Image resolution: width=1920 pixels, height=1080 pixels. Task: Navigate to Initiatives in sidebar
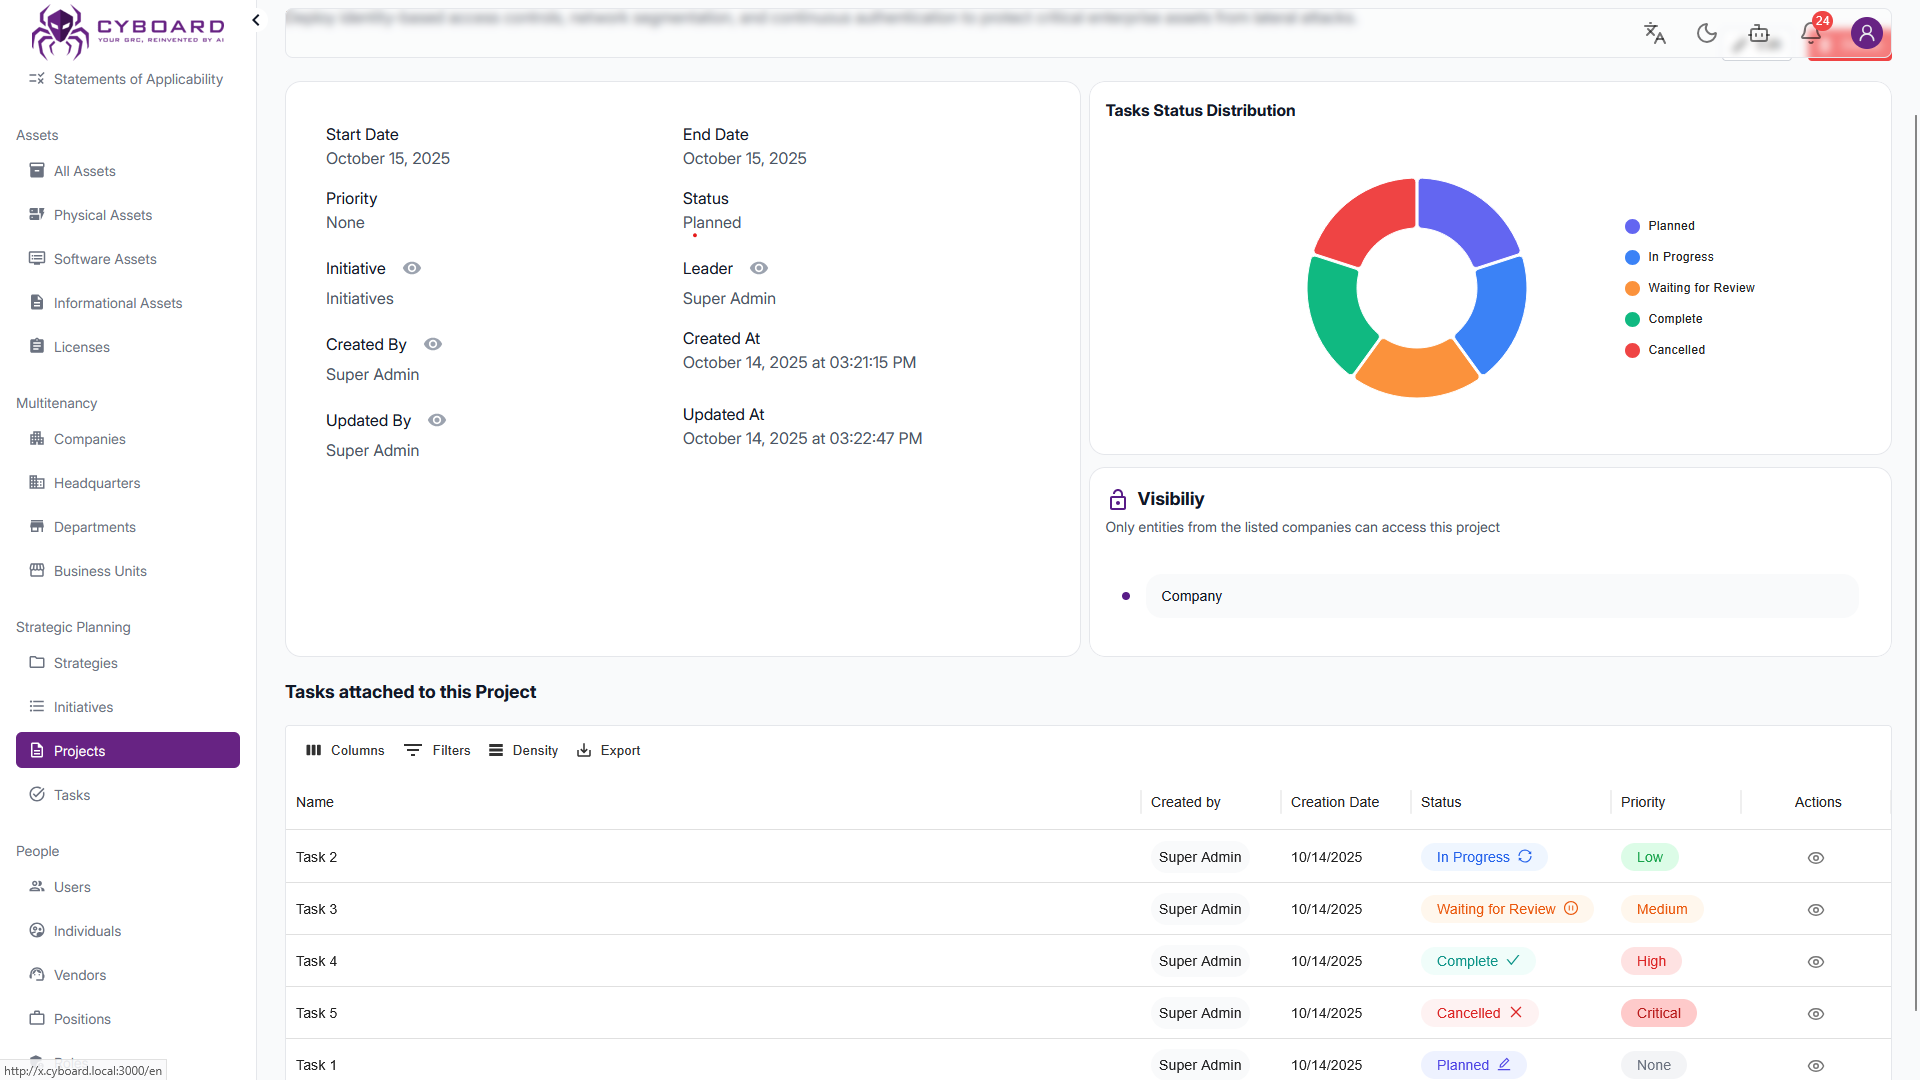click(83, 707)
